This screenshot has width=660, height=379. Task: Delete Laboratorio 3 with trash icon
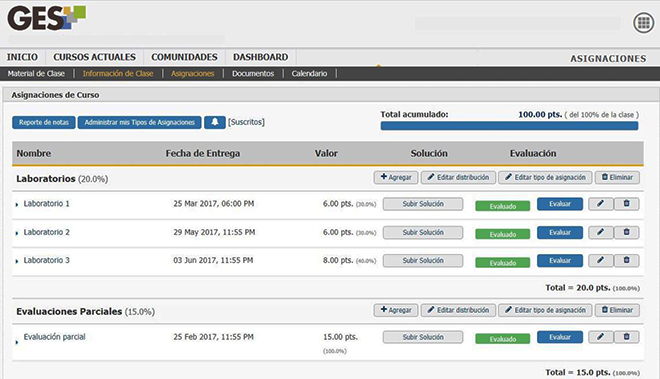click(x=626, y=260)
